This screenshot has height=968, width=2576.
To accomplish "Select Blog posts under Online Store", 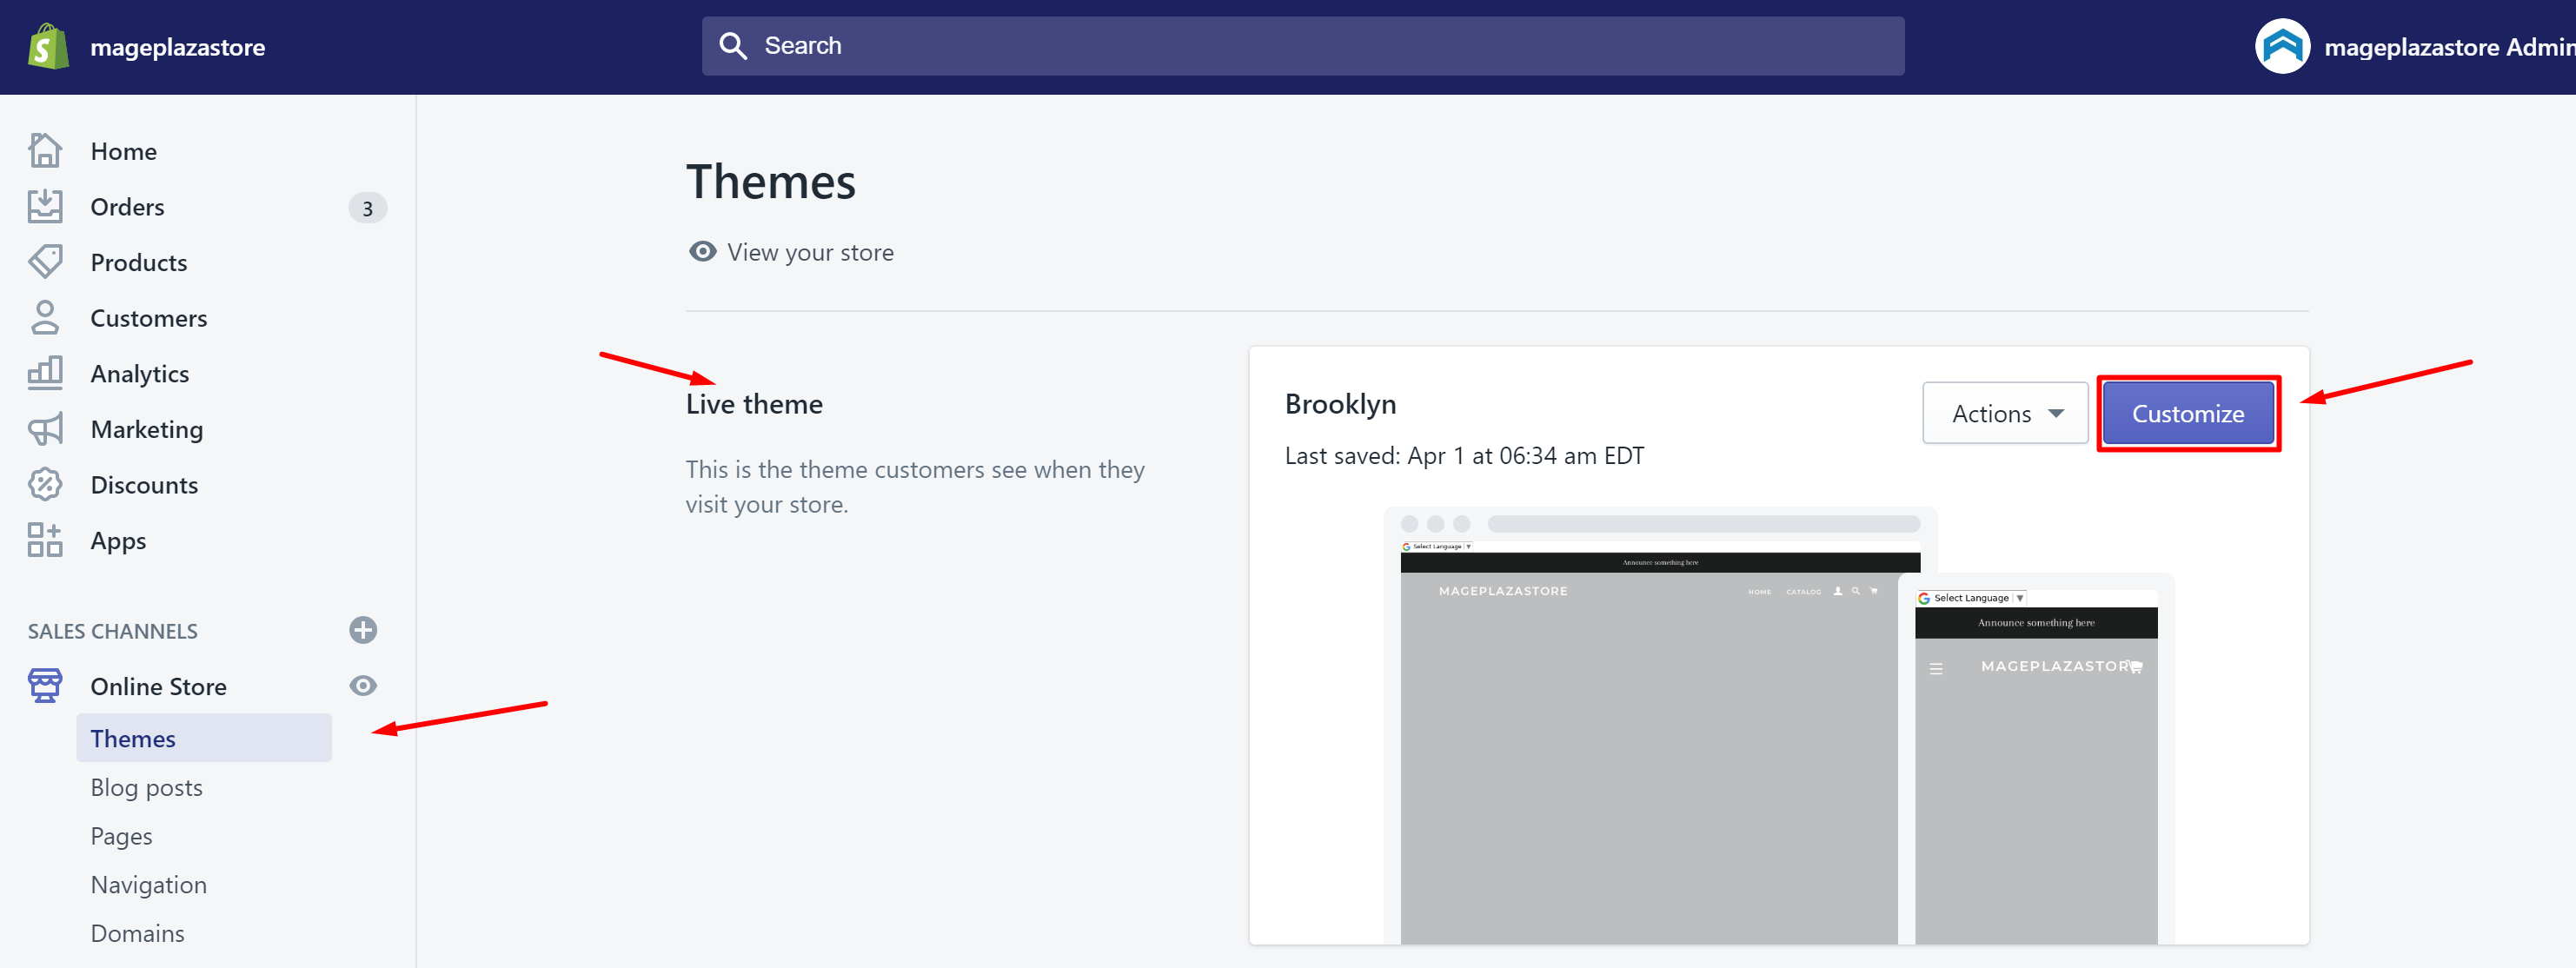I will tap(147, 788).
